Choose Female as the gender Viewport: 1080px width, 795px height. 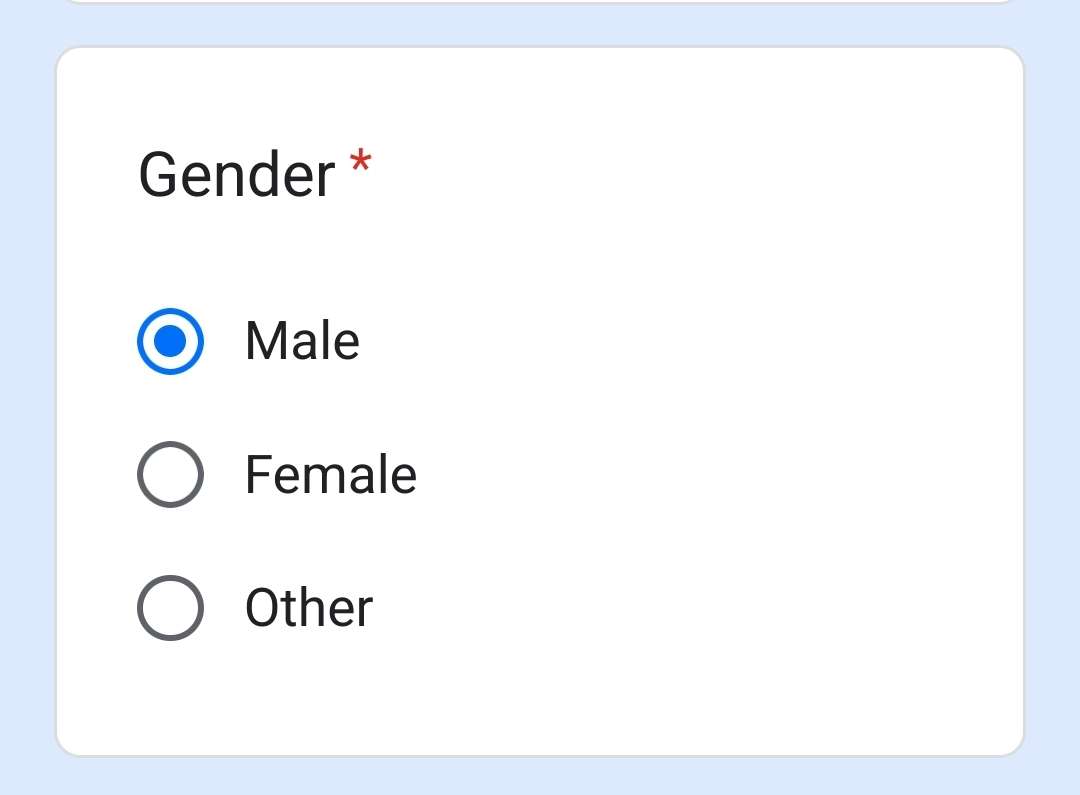coord(170,474)
